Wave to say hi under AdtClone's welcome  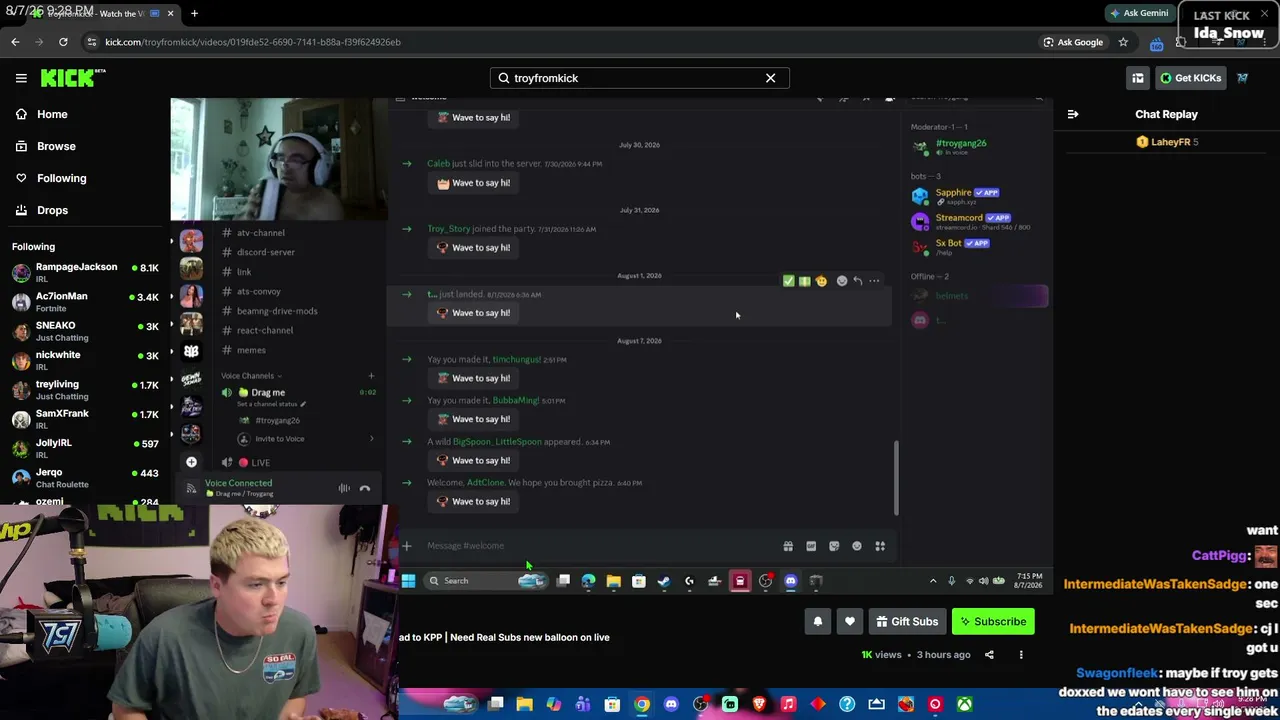[x=473, y=502]
